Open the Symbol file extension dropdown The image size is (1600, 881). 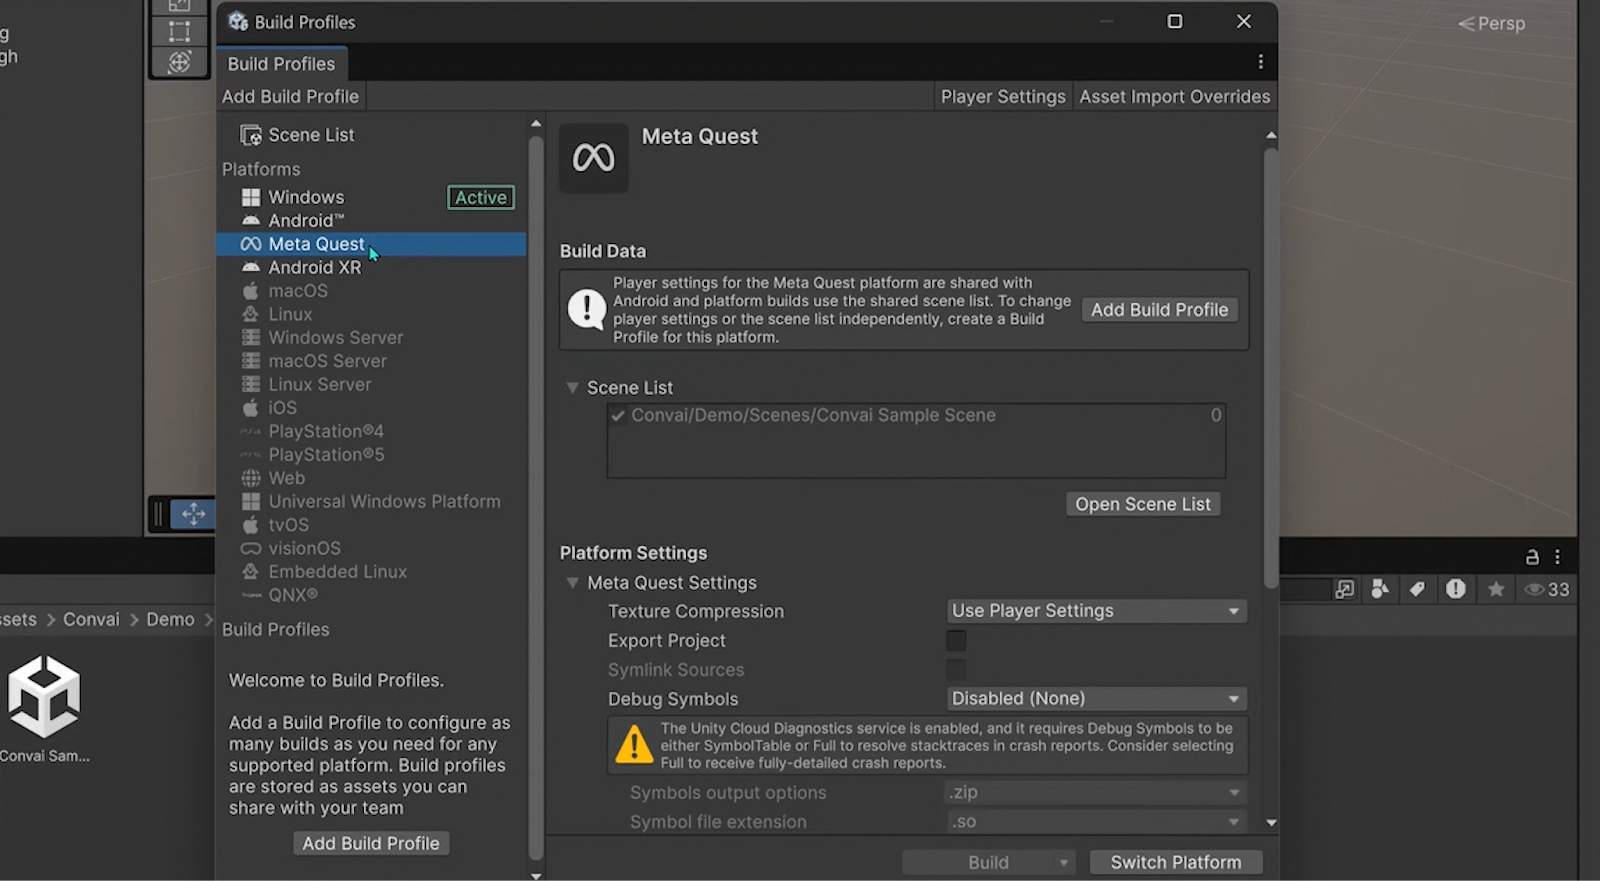click(x=1096, y=822)
